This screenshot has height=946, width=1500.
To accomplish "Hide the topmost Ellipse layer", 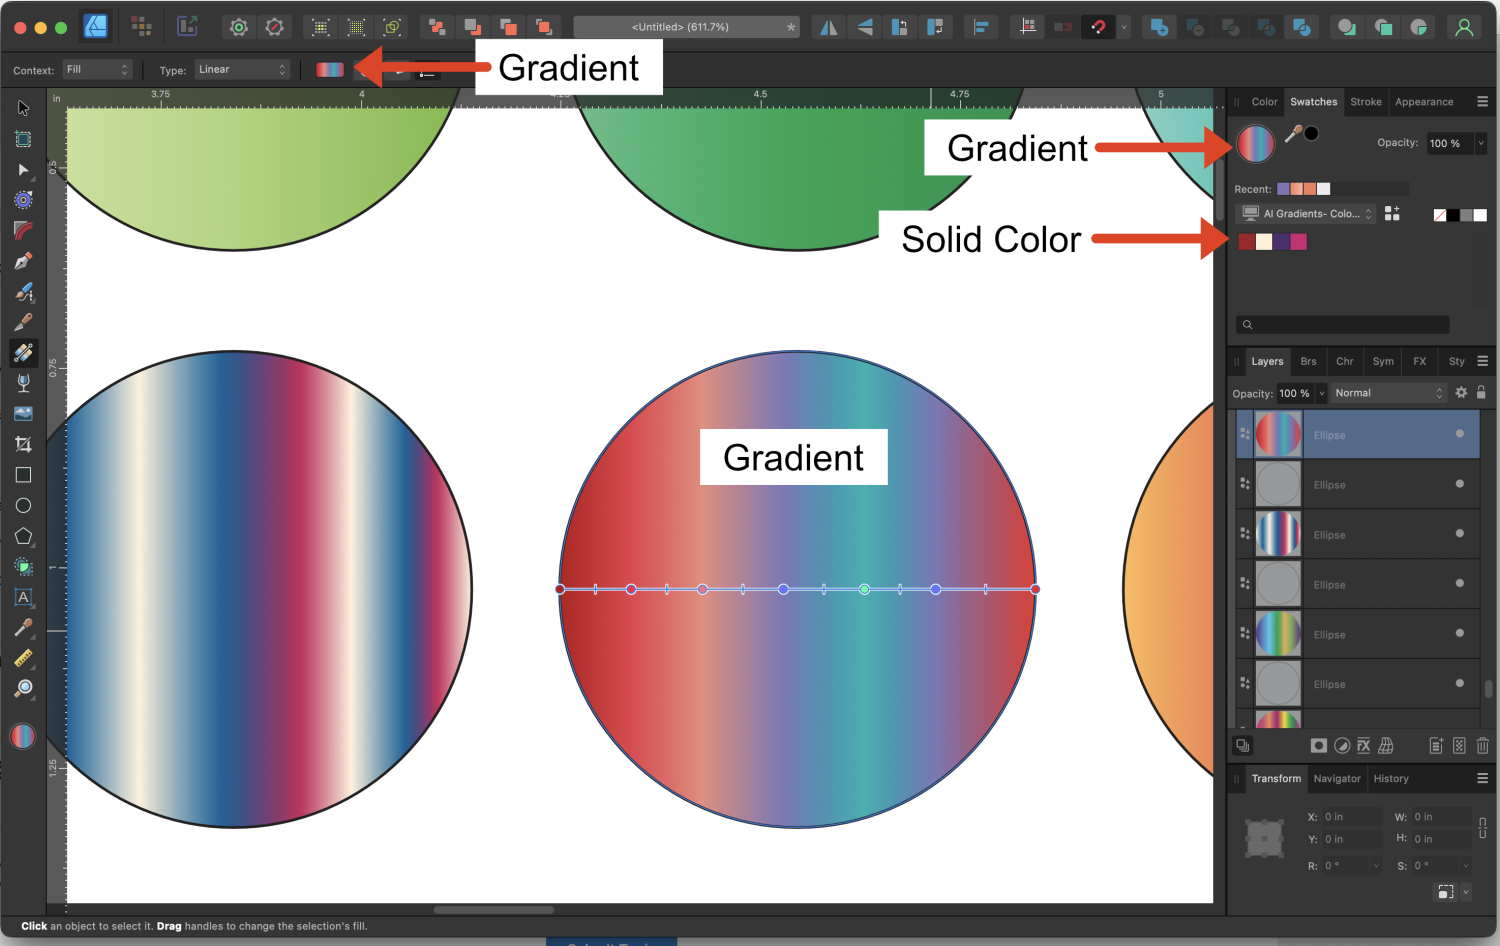I will coord(1459,434).
